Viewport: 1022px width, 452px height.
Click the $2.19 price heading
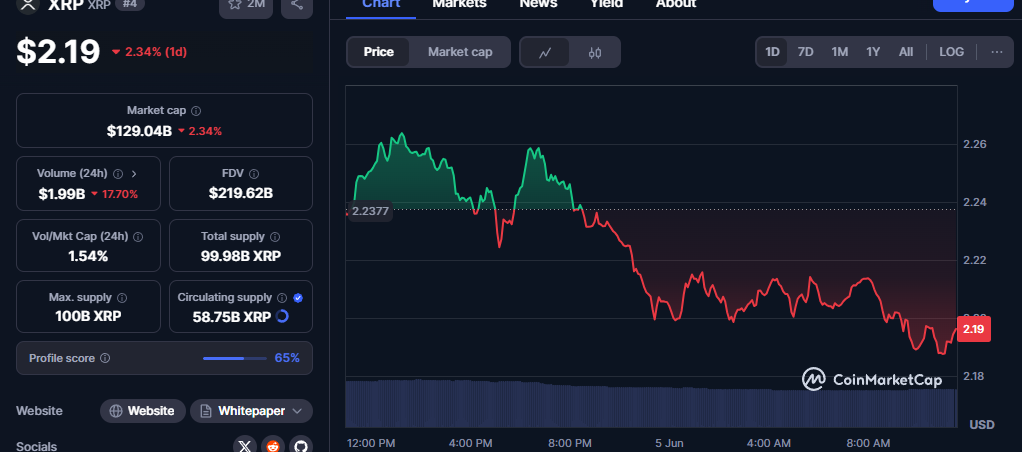(x=58, y=52)
